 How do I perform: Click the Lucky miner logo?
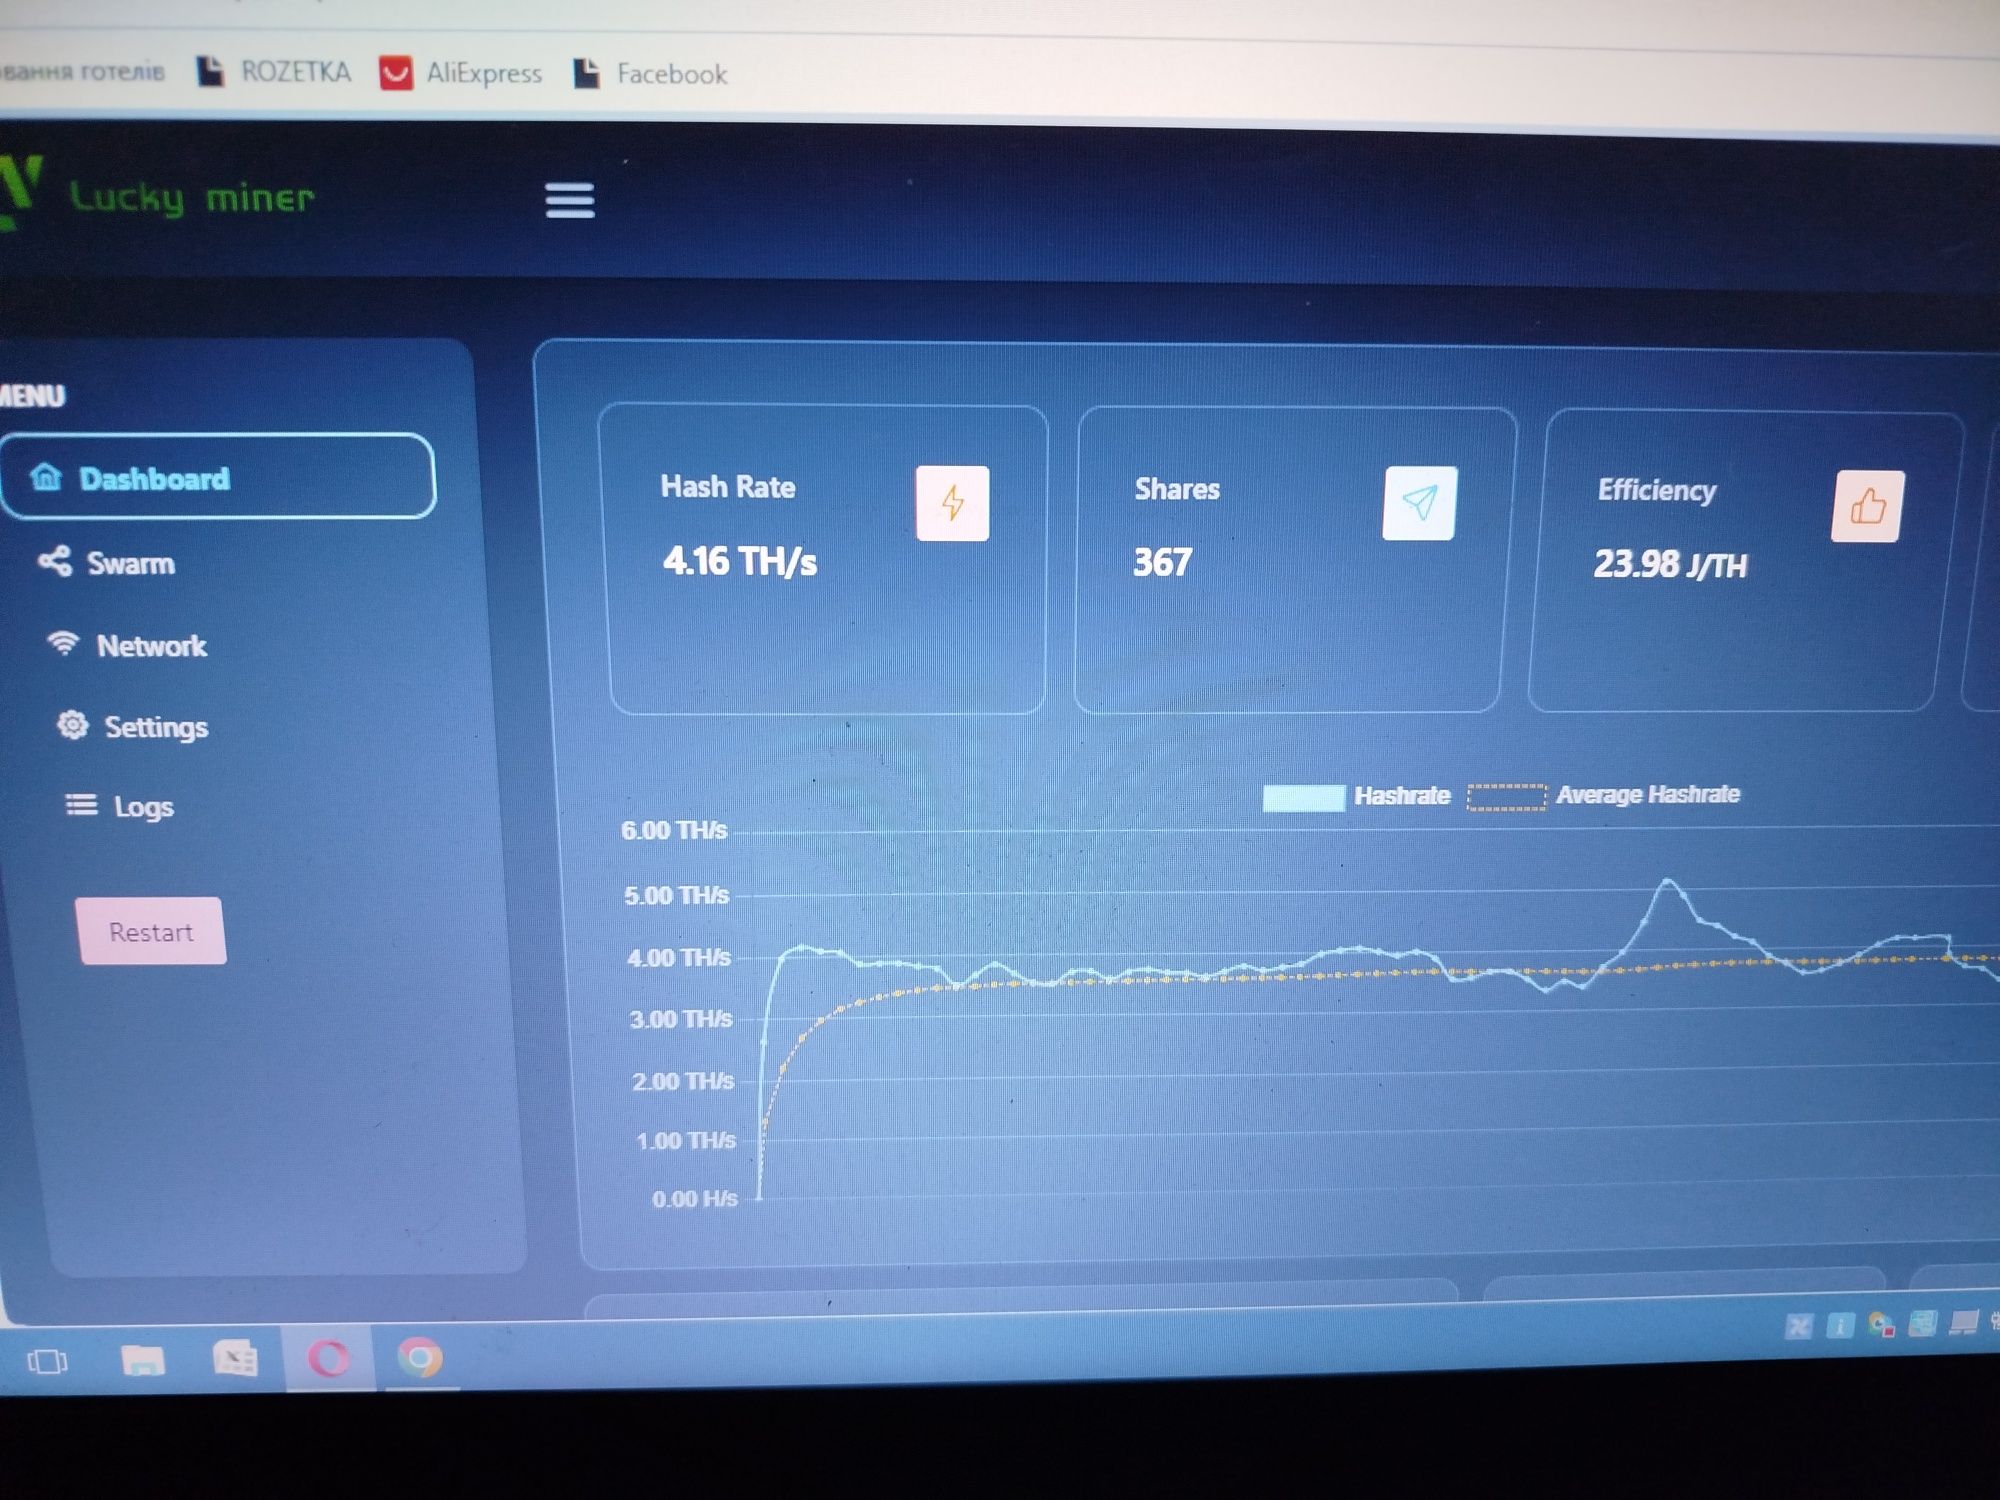pos(157,193)
